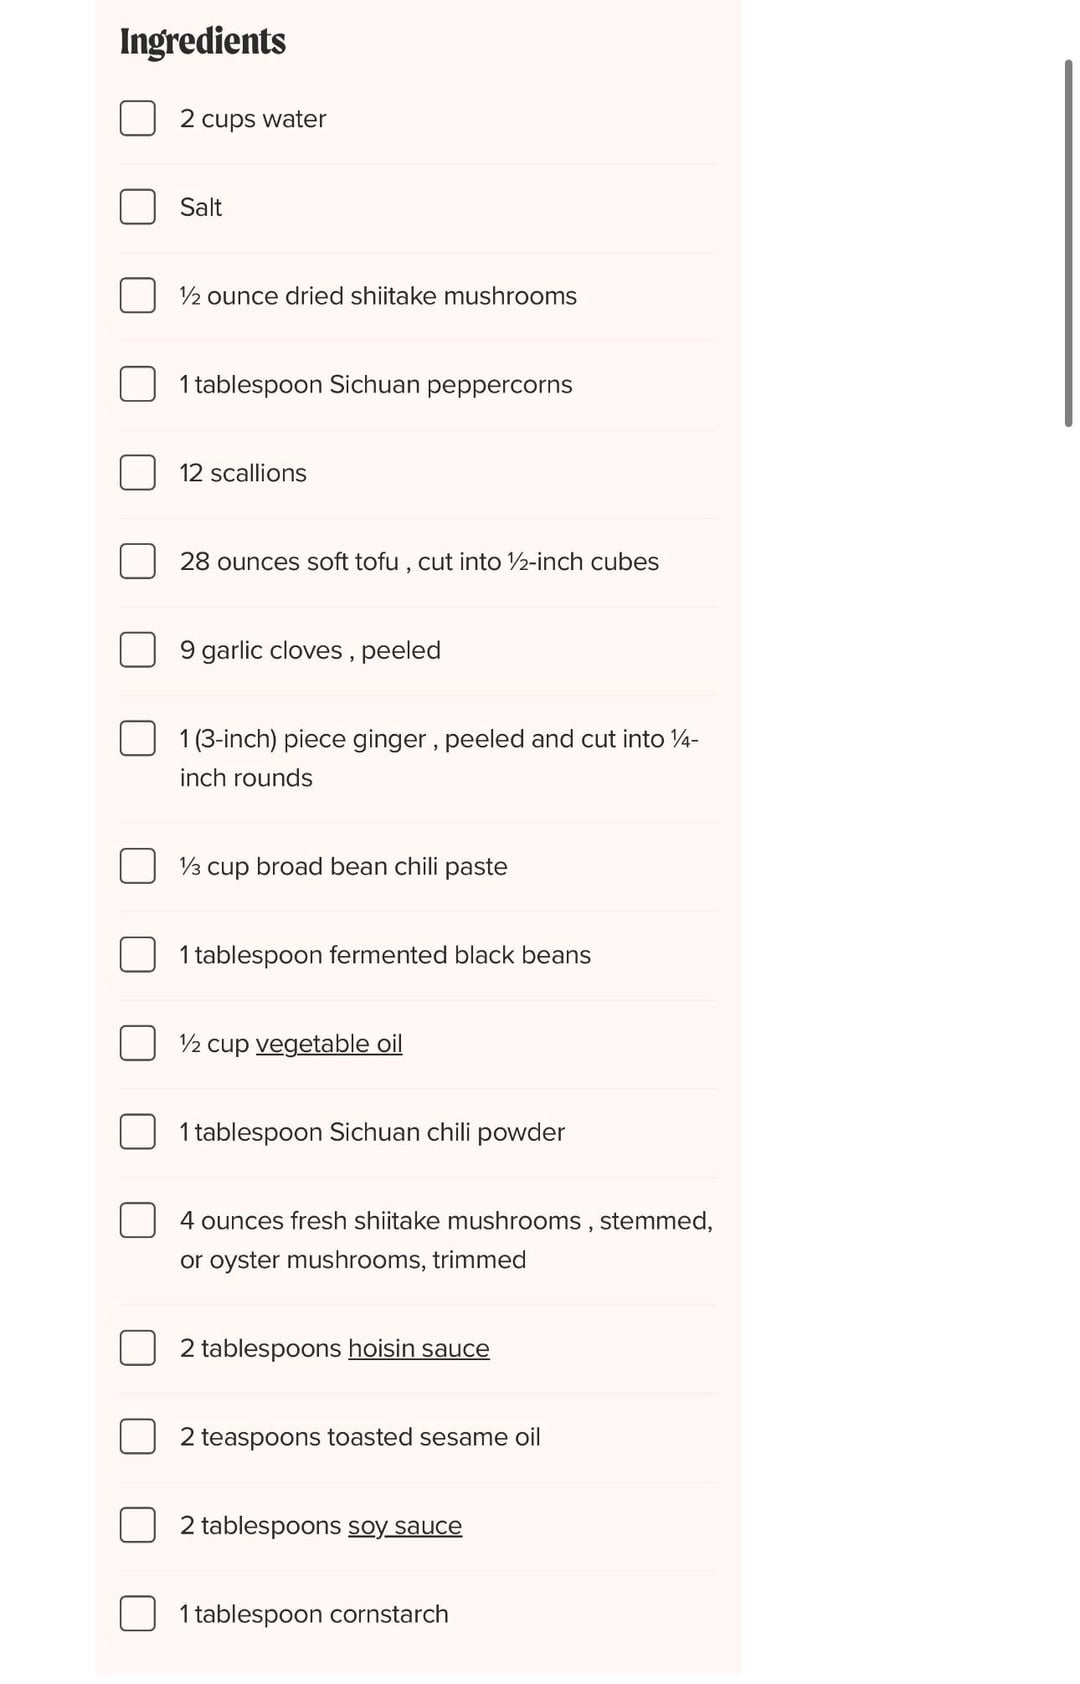The width and height of the screenshot is (1080, 1684).
Task: Tick the soft tofu checkbox
Action: pos(138,561)
